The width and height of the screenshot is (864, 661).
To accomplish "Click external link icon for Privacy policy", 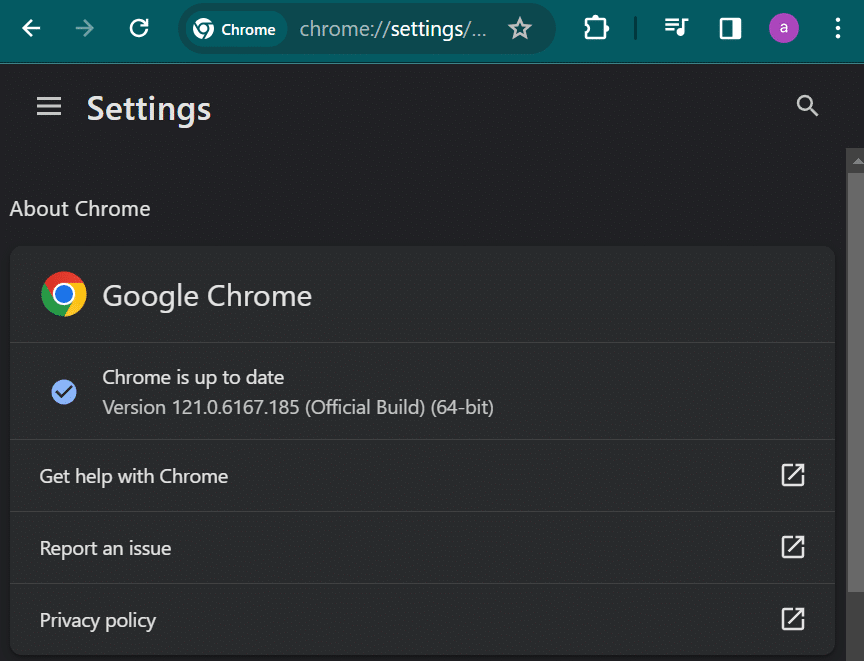I will click(793, 619).
